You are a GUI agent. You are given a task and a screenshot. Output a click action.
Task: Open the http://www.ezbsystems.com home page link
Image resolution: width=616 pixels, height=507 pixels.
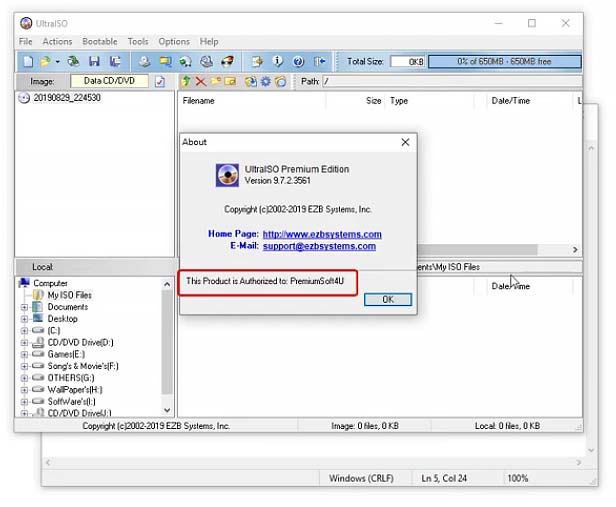[322, 234]
